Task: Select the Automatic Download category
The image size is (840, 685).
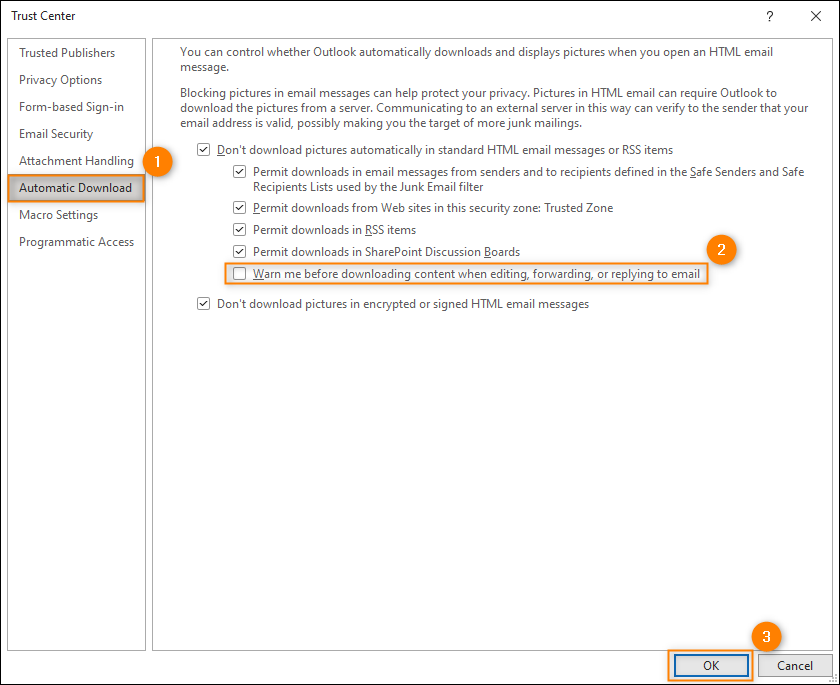Action: (76, 187)
